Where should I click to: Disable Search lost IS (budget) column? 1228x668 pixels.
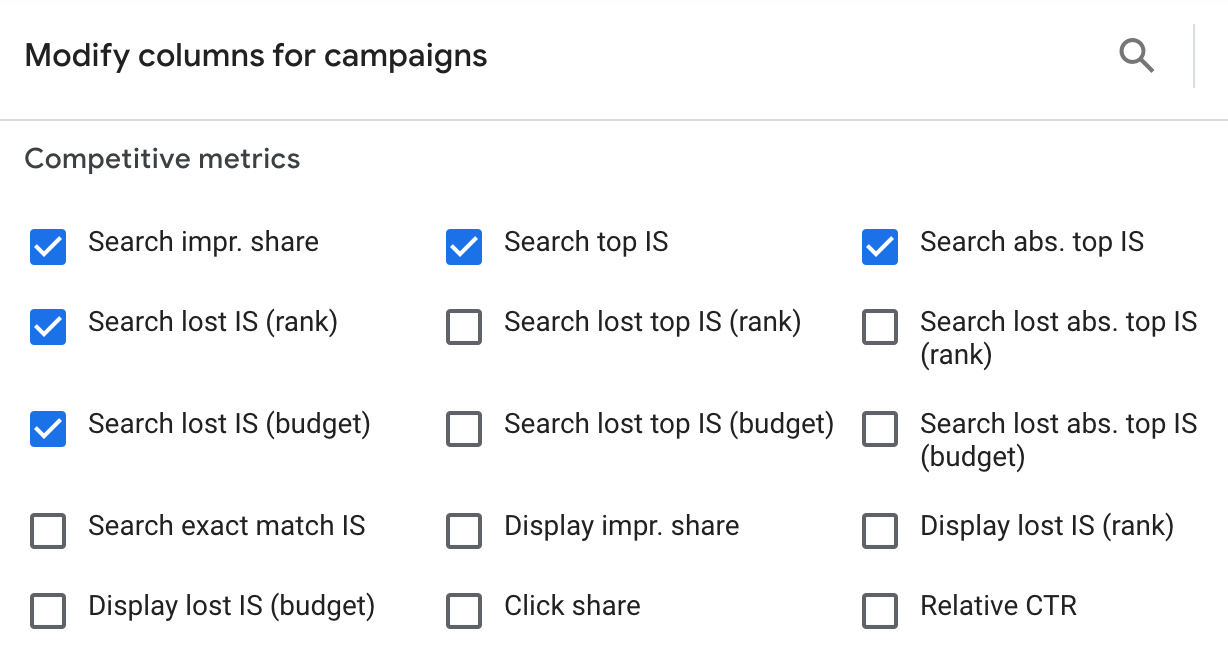click(x=48, y=429)
